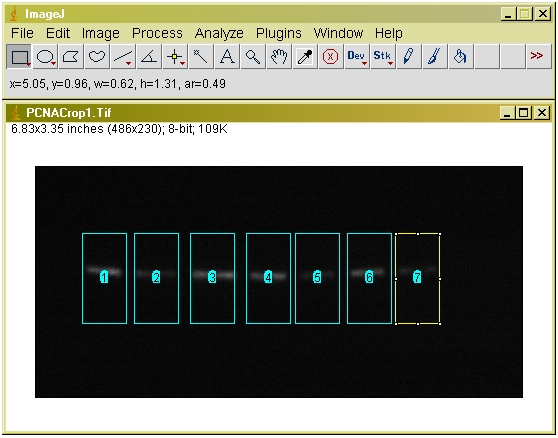
Task: Click lane 5 label in gel image
Action: point(317,276)
